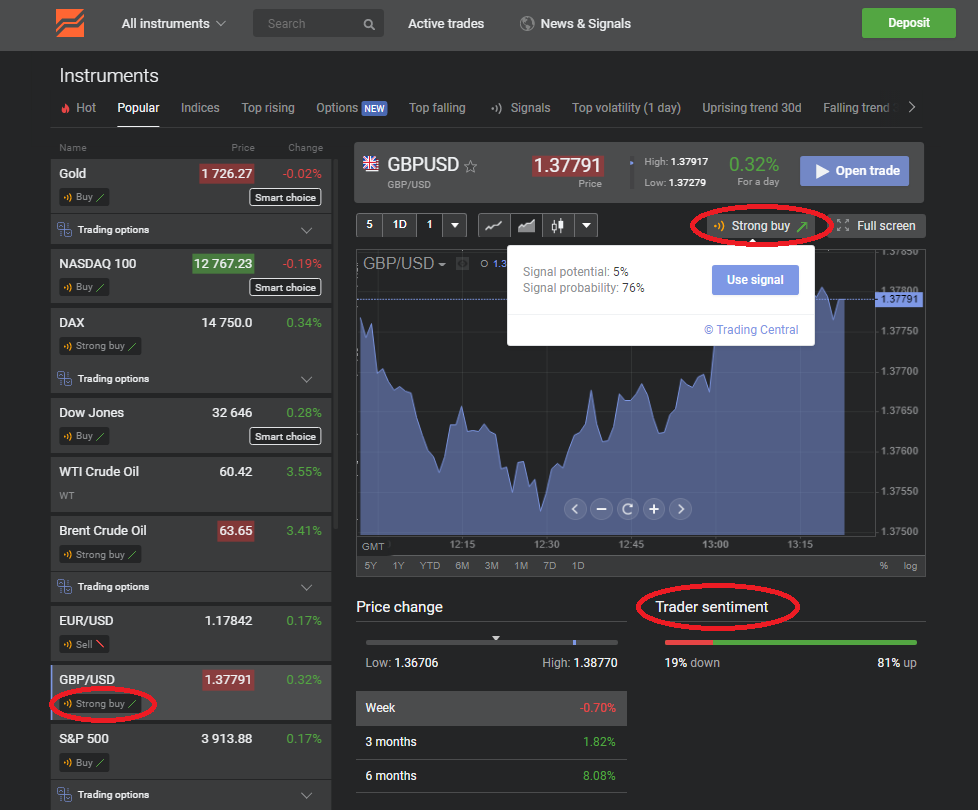Click the Use signal button
The height and width of the screenshot is (810, 978).
pyautogui.click(x=755, y=280)
